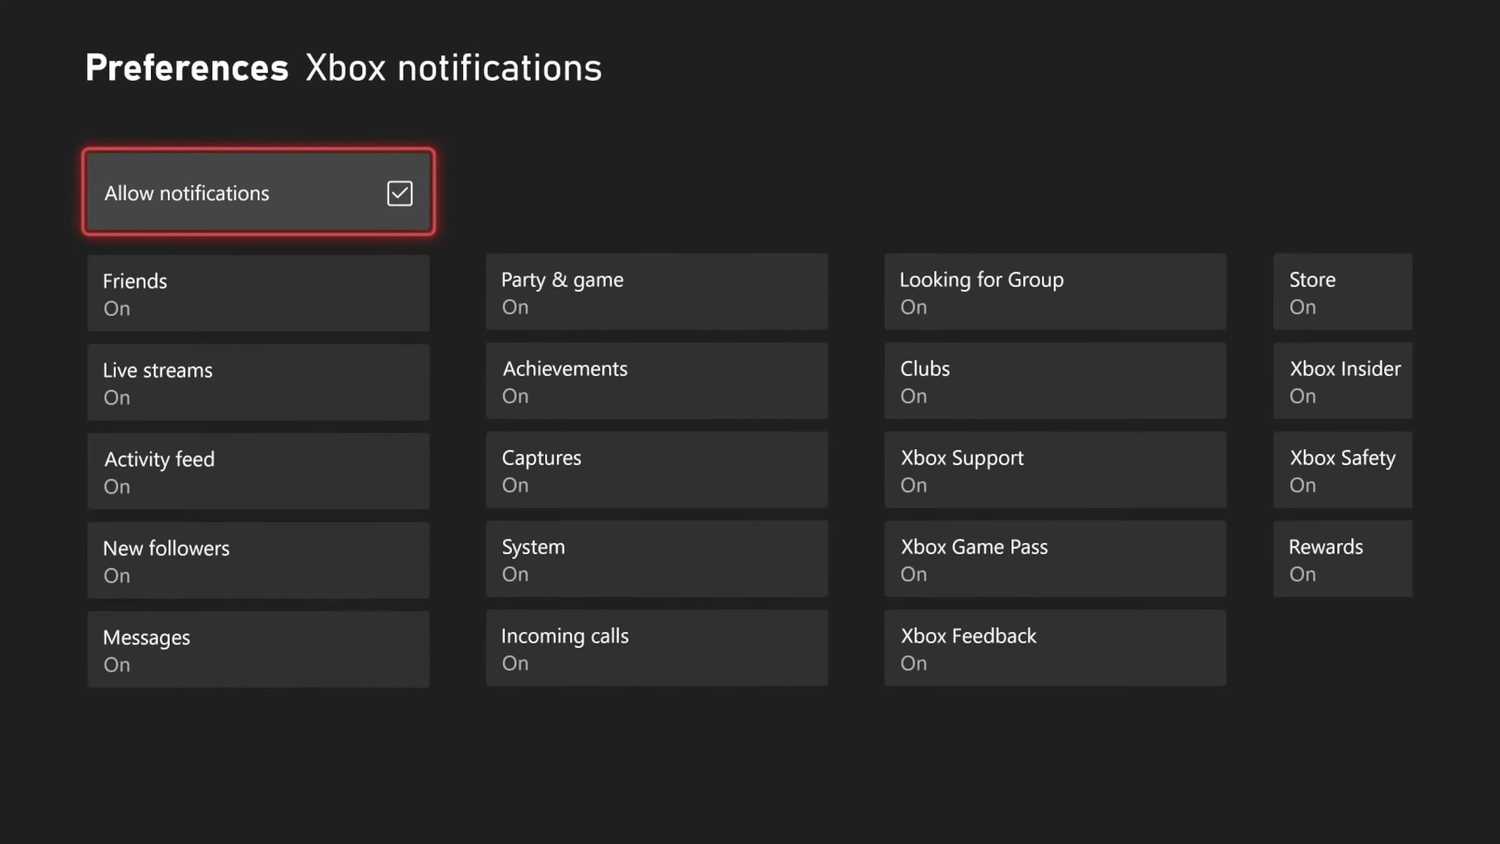Toggle Clubs notifications off
The image size is (1500, 844).
pyautogui.click(x=1054, y=380)
